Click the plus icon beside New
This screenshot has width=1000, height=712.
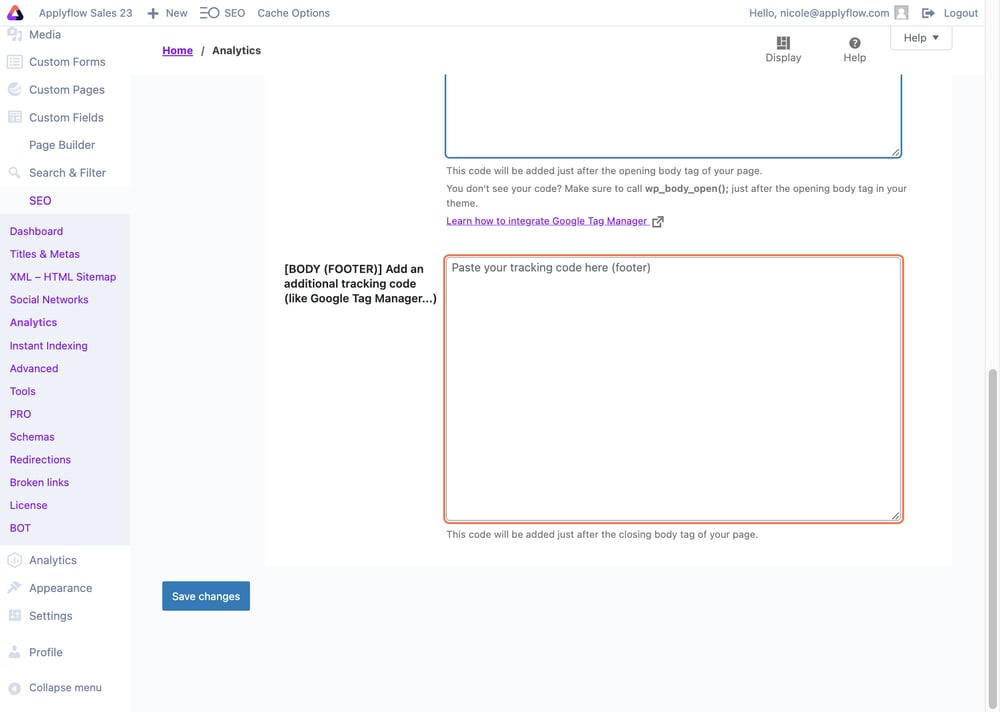pos(152,13)
